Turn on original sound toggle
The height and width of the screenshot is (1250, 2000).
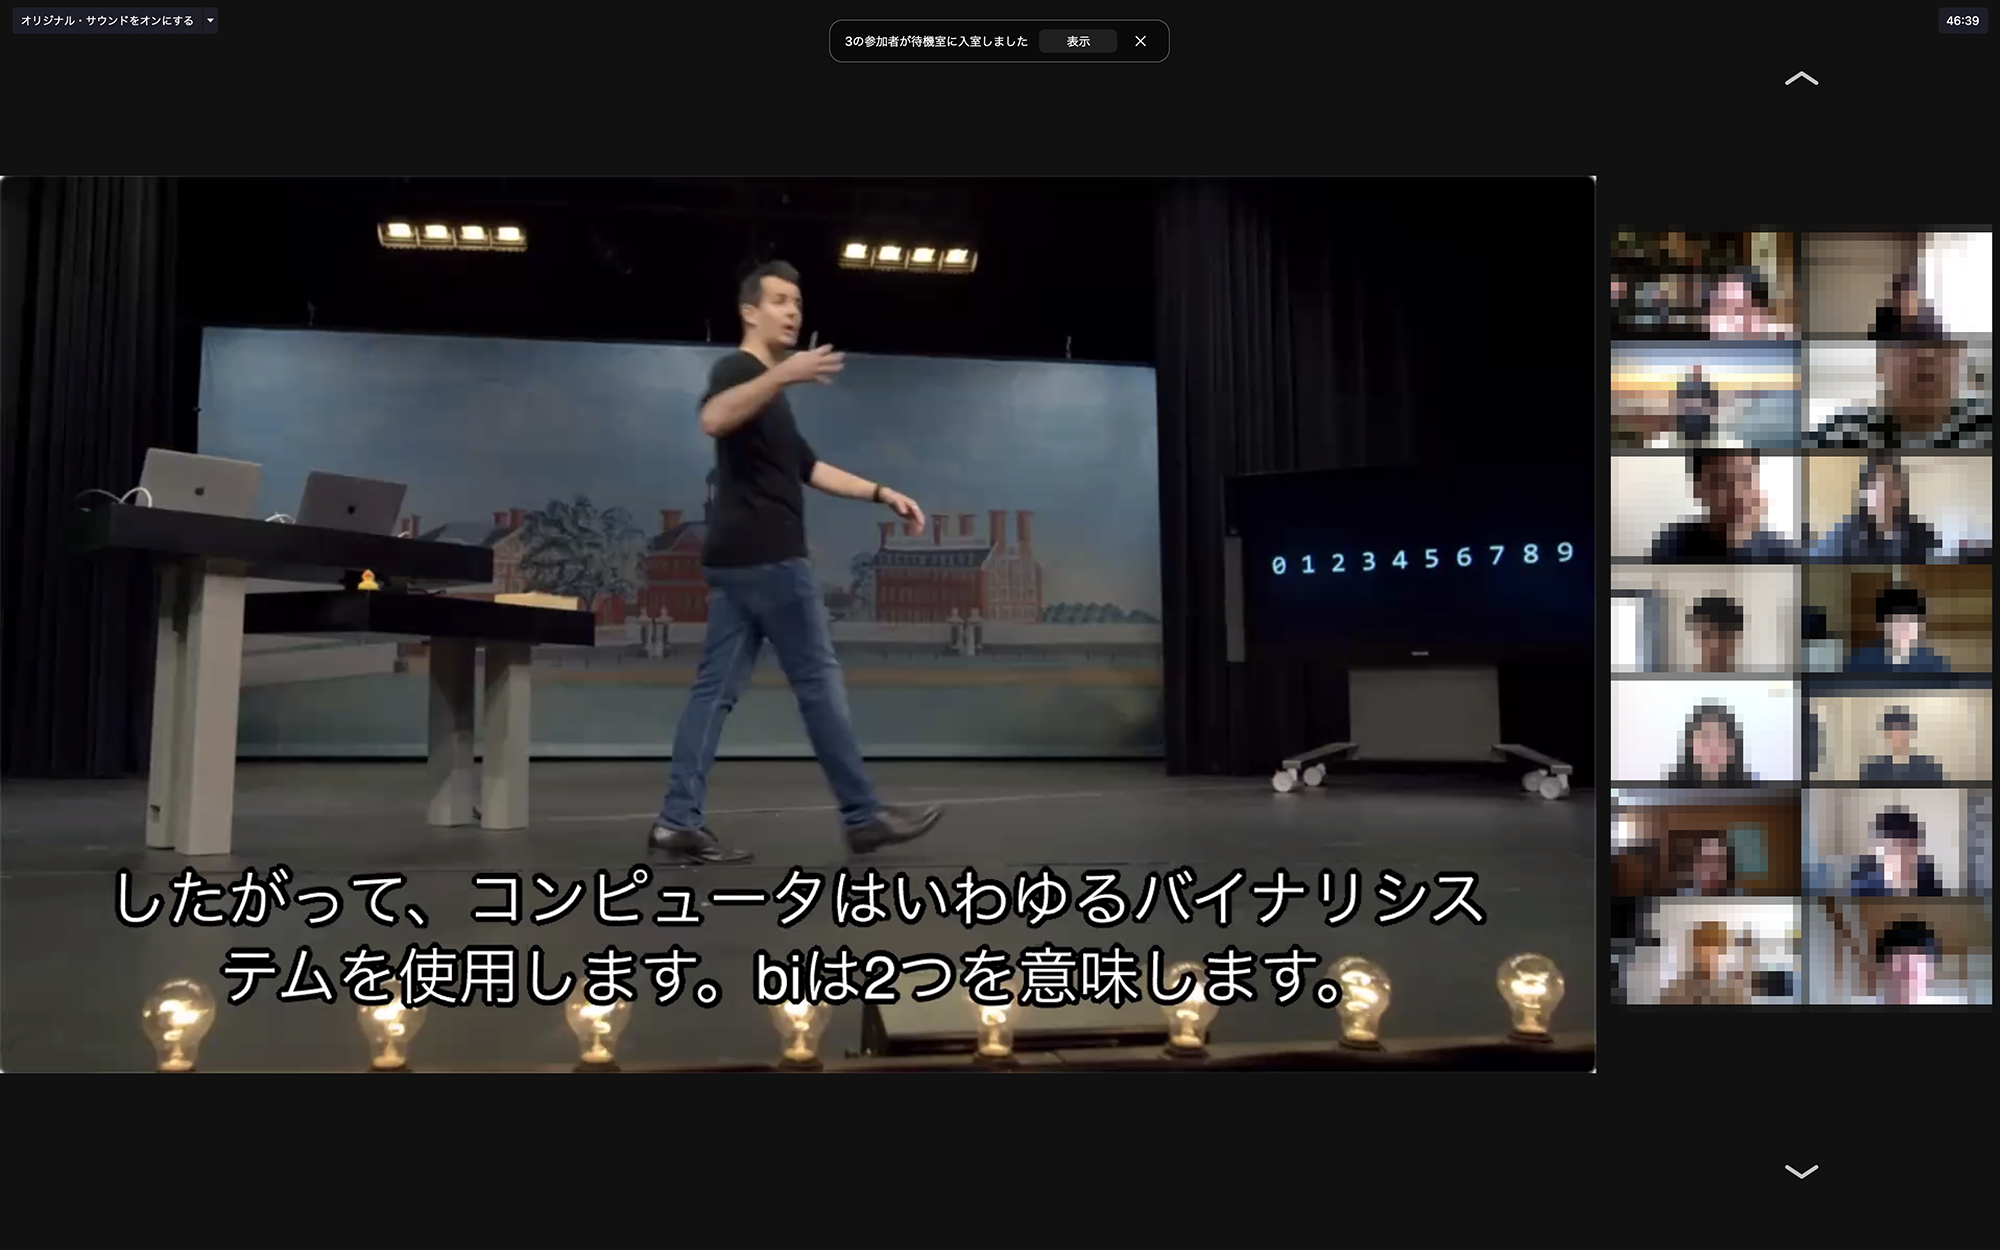tap(107, 20)
